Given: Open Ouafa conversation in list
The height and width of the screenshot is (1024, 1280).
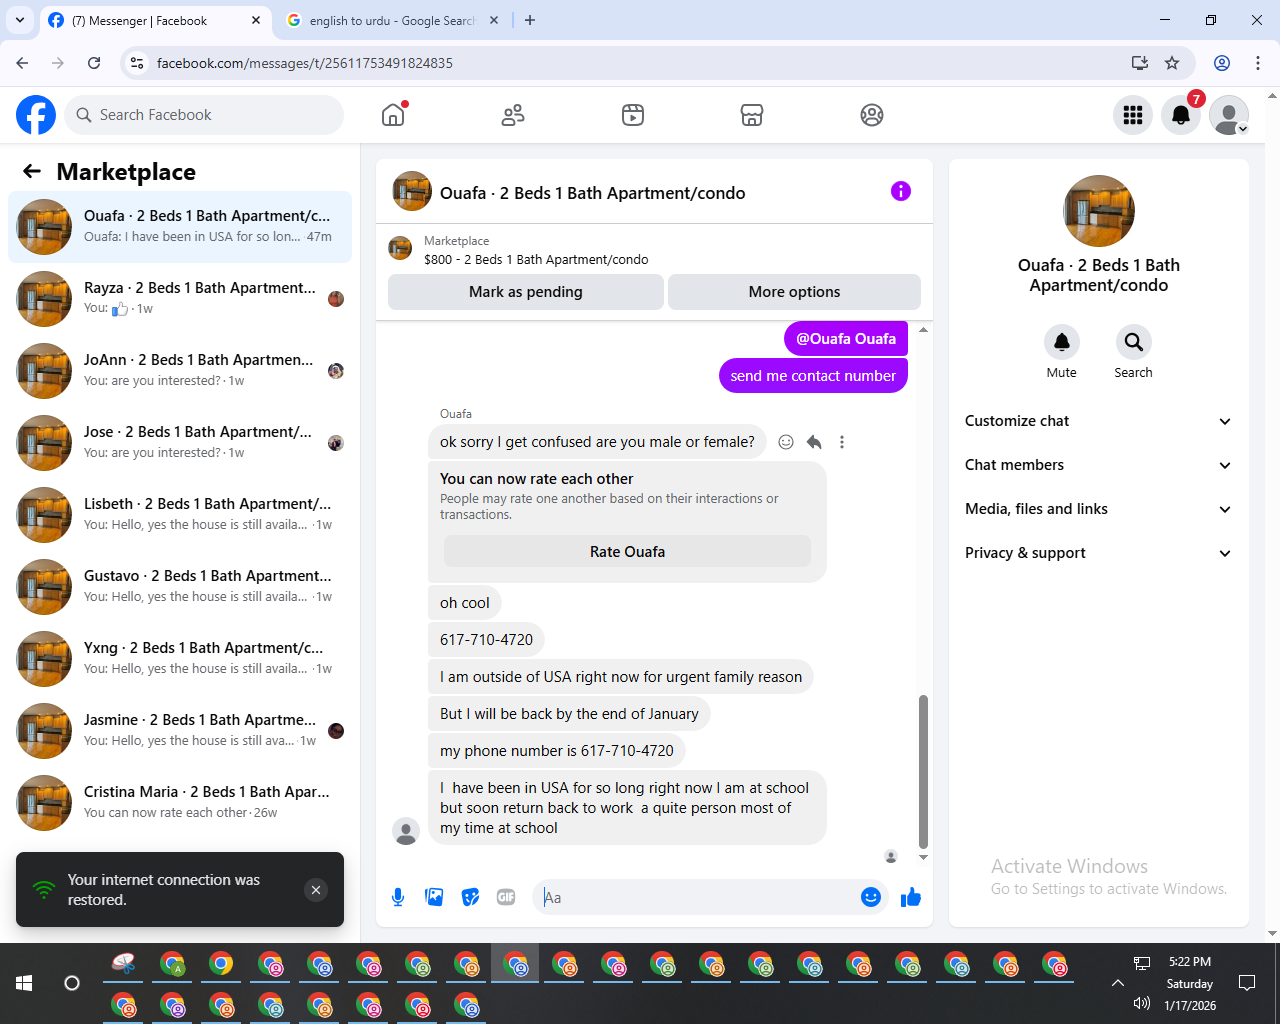Looking at the screenshot, I should coord(180,227).
